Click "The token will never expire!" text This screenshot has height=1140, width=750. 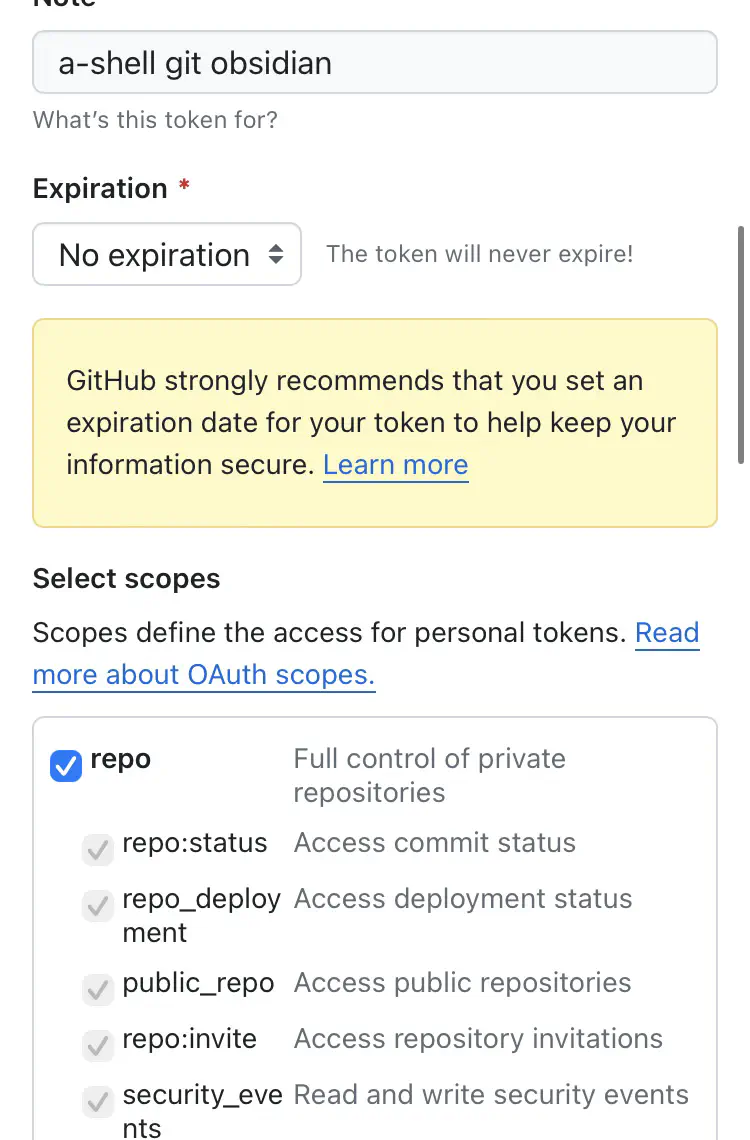click(479, 254)
